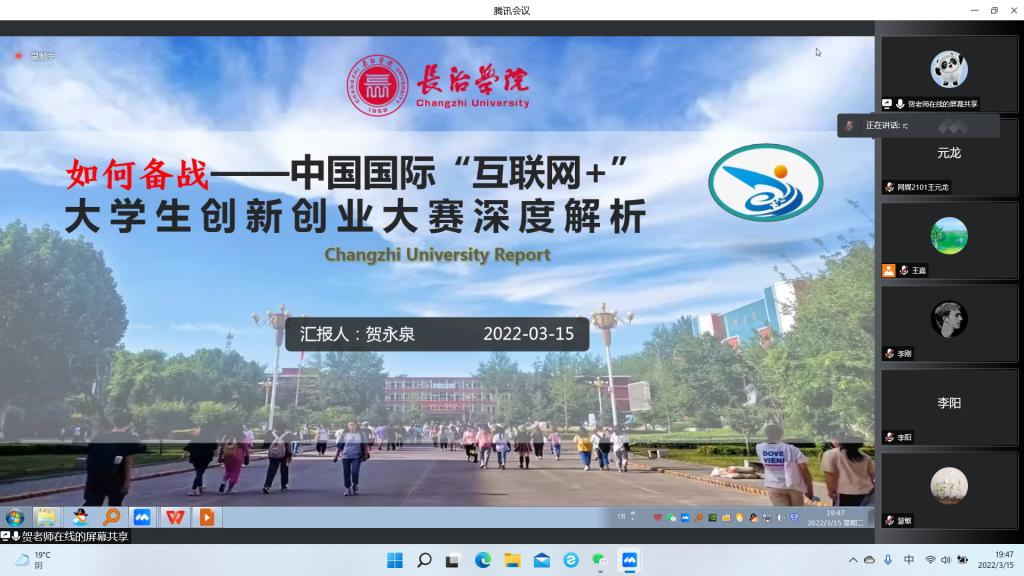Click the recording indicator at top left
The image size is (1024, 576).
34,56
